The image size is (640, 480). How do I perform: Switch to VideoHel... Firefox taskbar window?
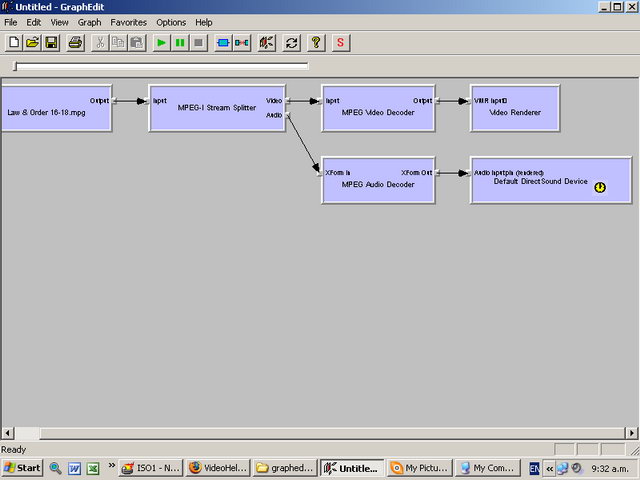coord(218,468)
